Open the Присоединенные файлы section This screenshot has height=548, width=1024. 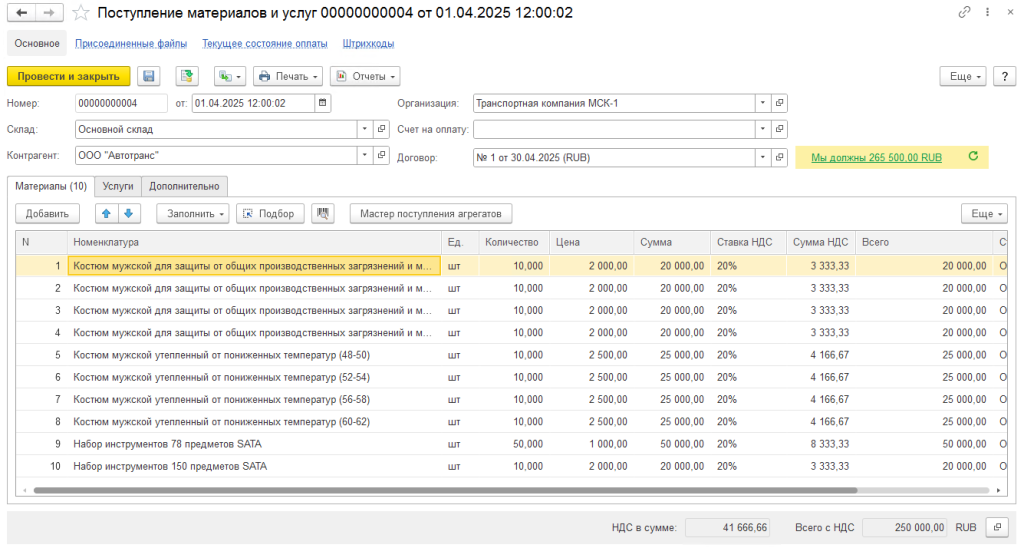click(131, 44)
